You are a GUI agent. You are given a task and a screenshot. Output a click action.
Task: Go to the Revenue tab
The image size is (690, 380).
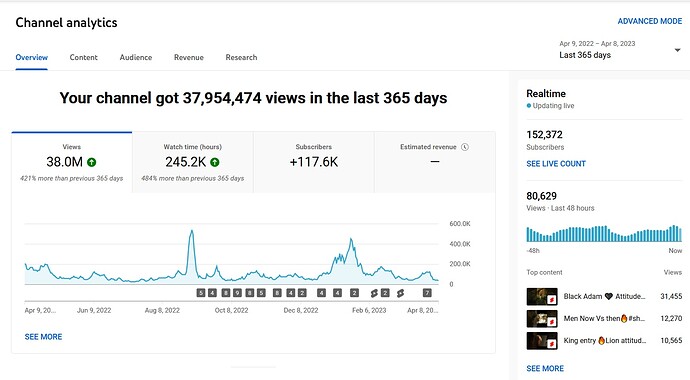point(189,57)
